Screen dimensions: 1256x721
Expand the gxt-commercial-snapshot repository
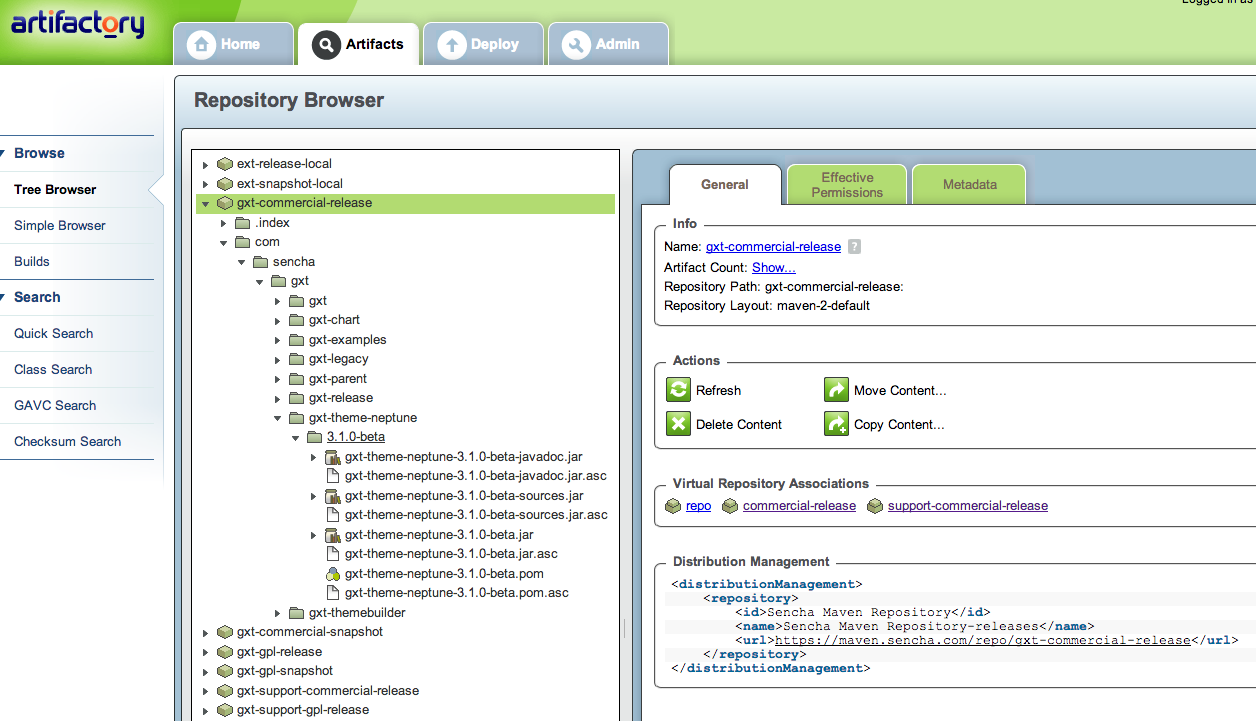[206, 632]
